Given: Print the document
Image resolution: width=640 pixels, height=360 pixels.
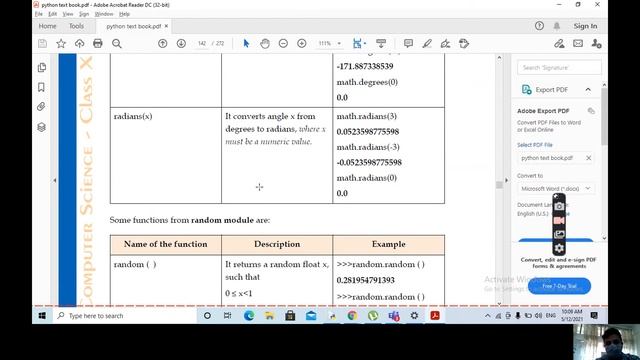Looking at the screenshot, I should point(98,43).
